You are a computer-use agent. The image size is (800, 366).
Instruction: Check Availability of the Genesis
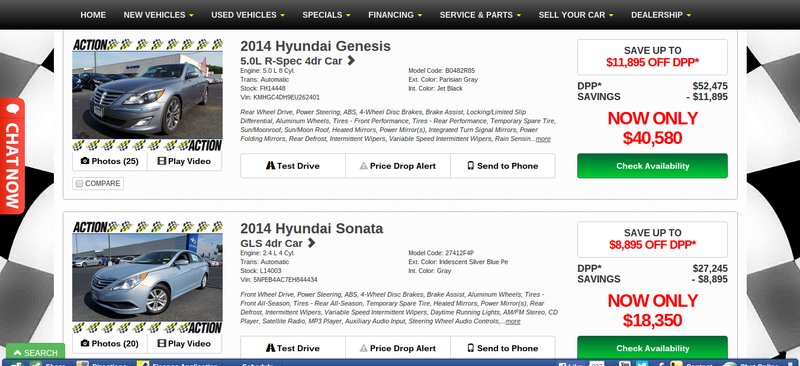pos(653,166)
